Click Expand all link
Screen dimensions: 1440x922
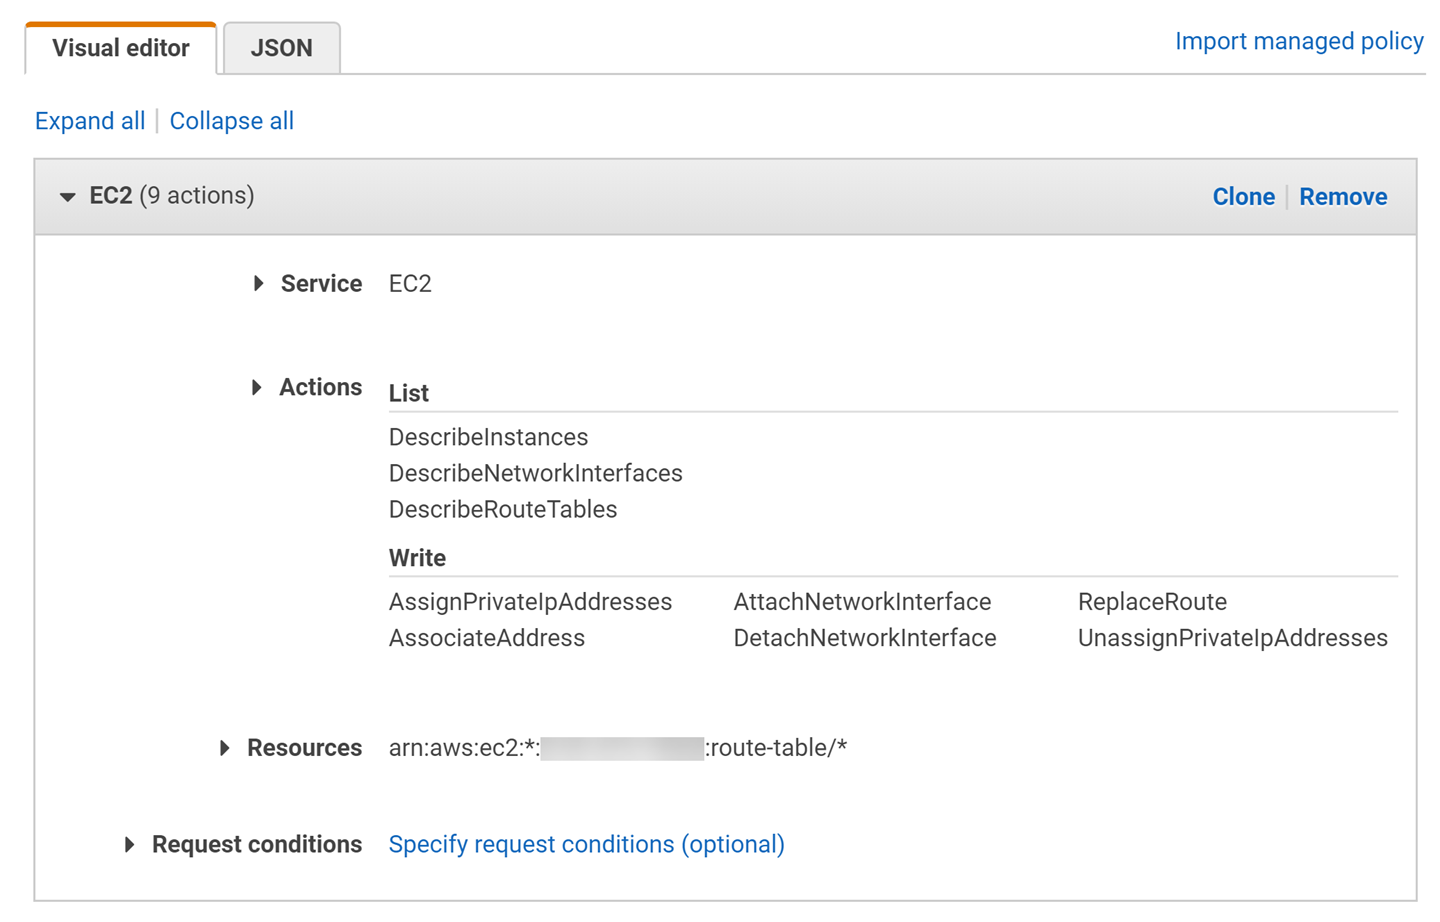click(x=90, y=121)
